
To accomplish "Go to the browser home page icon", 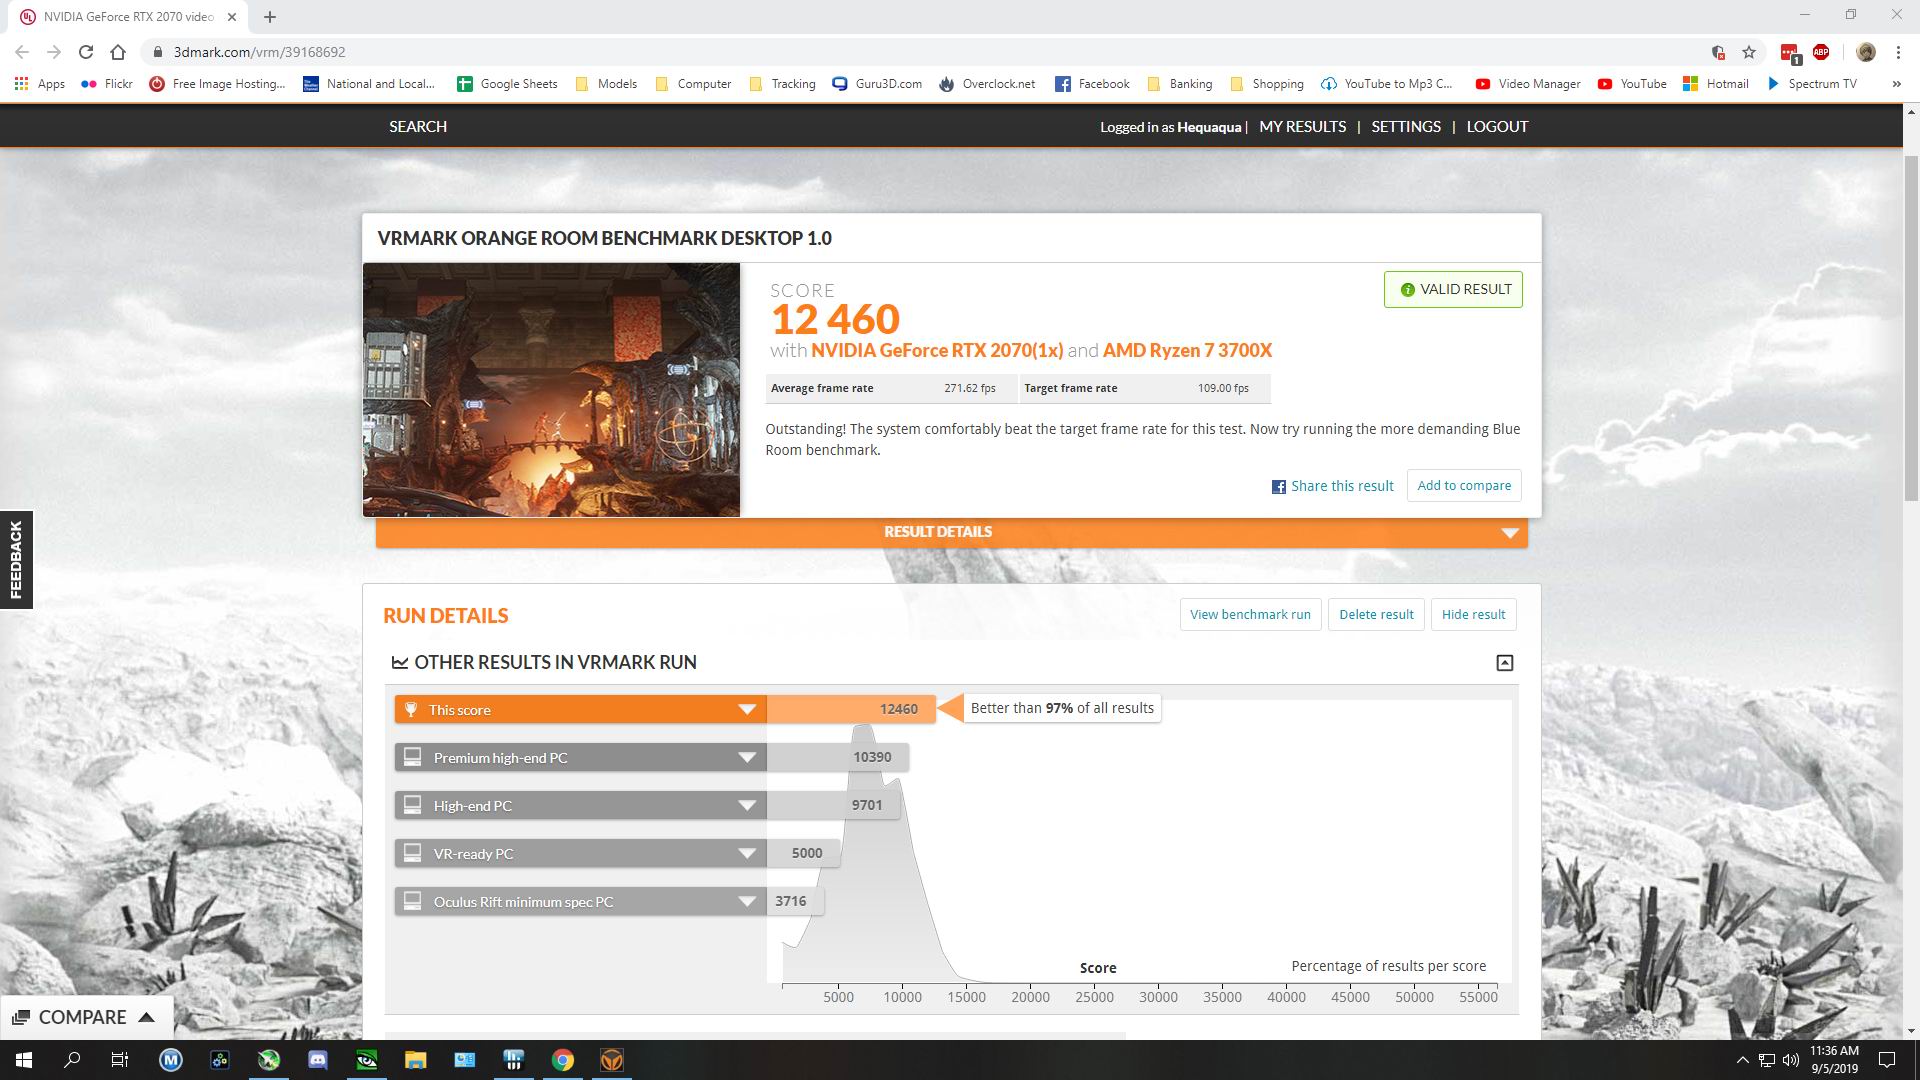I will click(x=118, y=52).
